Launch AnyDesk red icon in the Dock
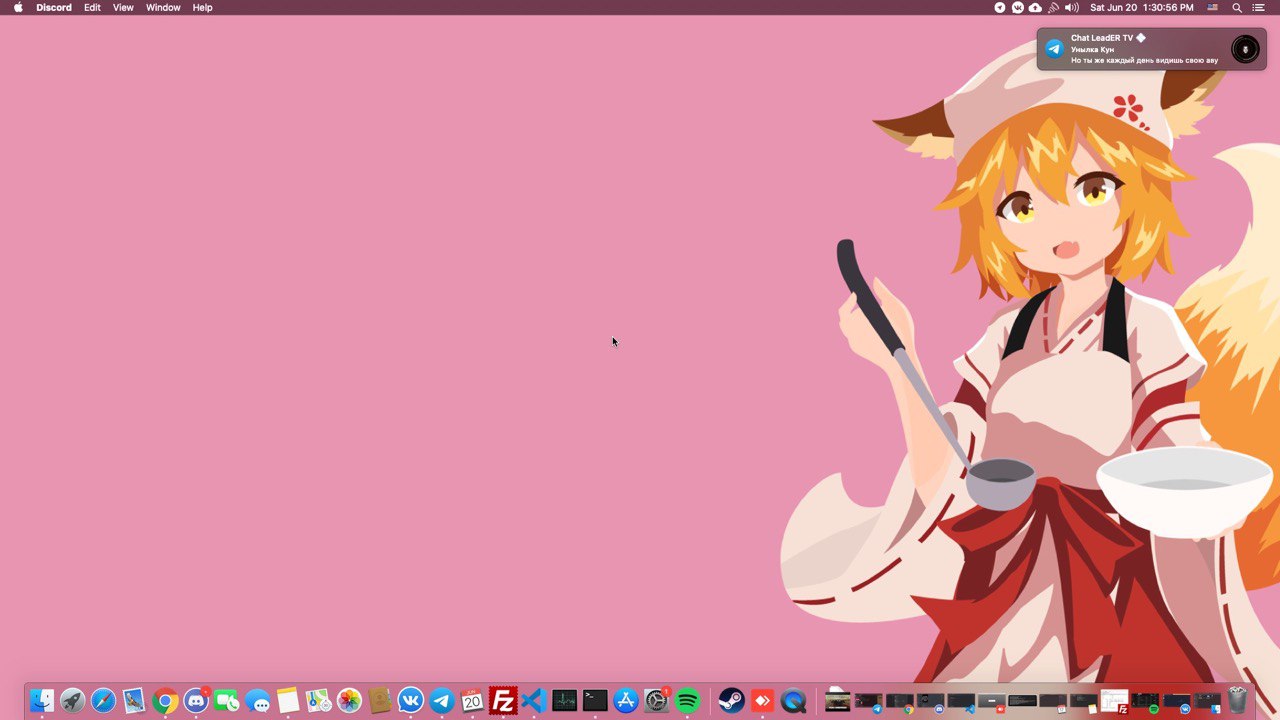Viewport: 1280px width, 720px height. click(x=763, y=701)
